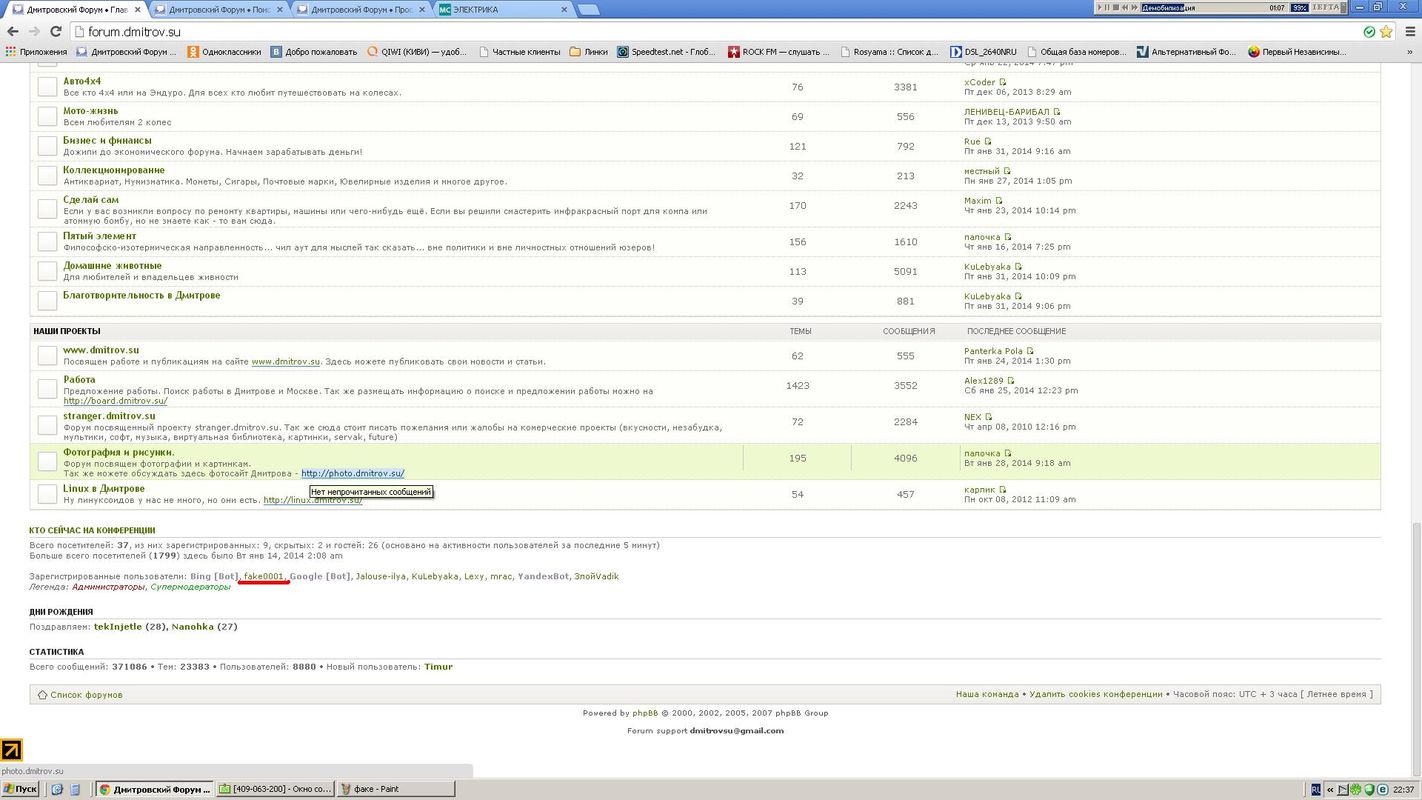View latest post icon next to xCoder

(x=1003, y=82)
